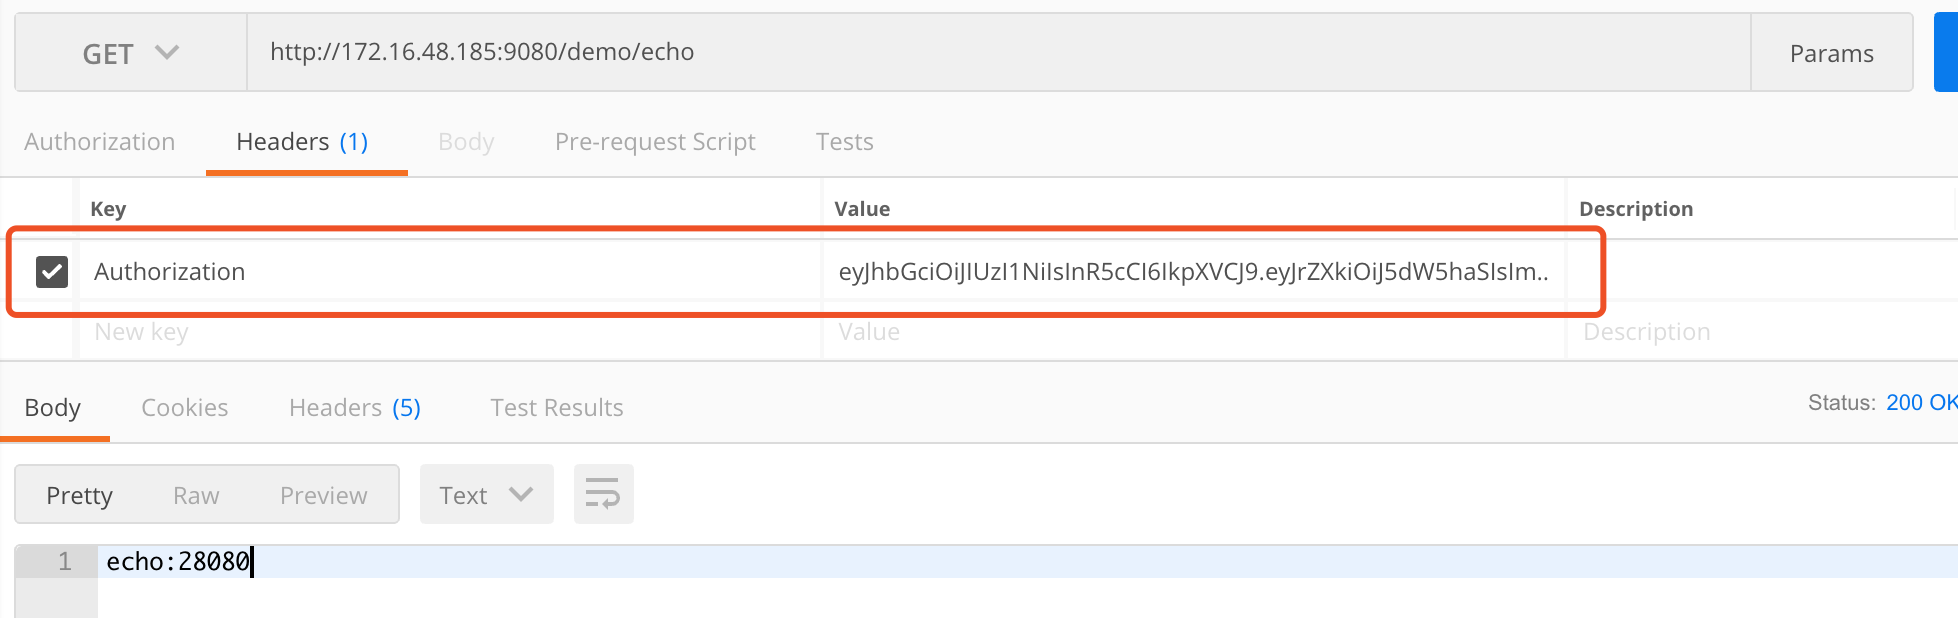Click the request URL input field
The height and width of the screenshot is (618, 1958).
tap(998, 52)
